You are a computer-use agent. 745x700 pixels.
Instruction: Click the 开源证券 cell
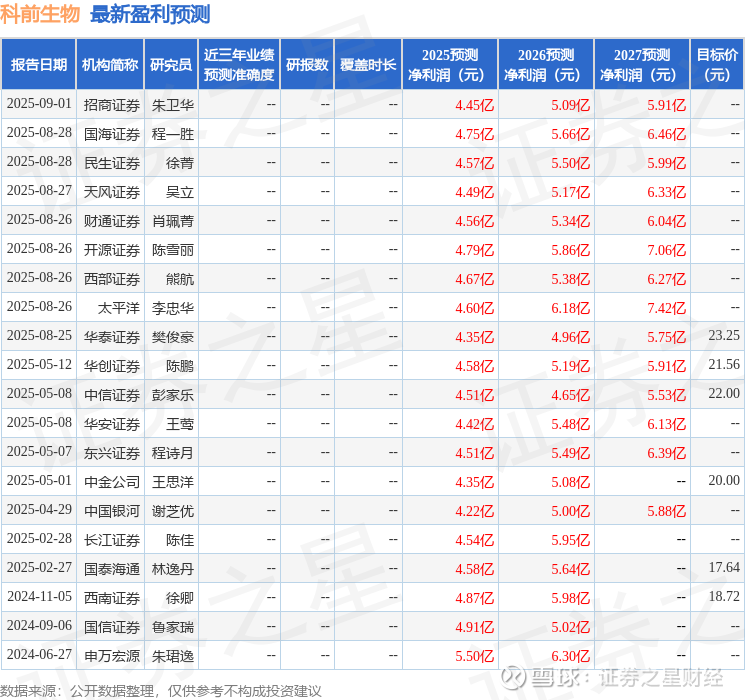[112, 250]
